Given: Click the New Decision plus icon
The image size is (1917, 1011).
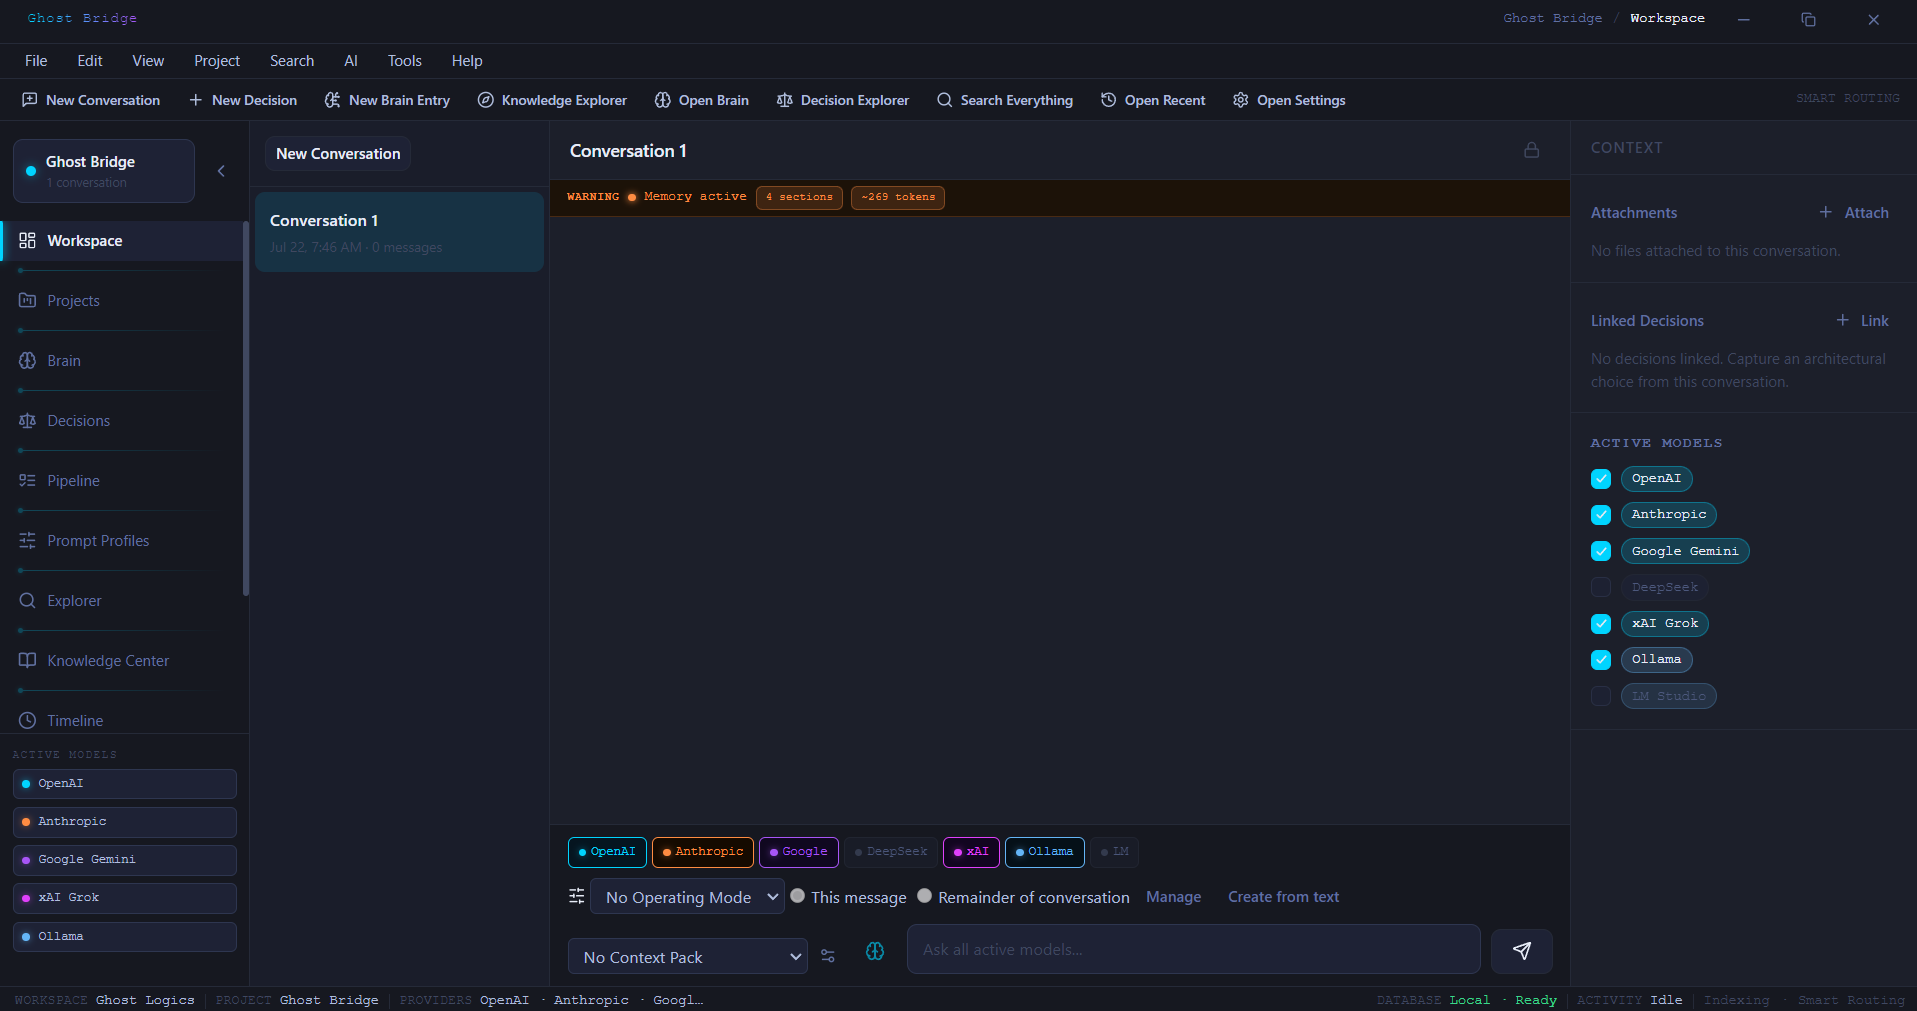Looking at the screenshot, I should tap(196, 100).
